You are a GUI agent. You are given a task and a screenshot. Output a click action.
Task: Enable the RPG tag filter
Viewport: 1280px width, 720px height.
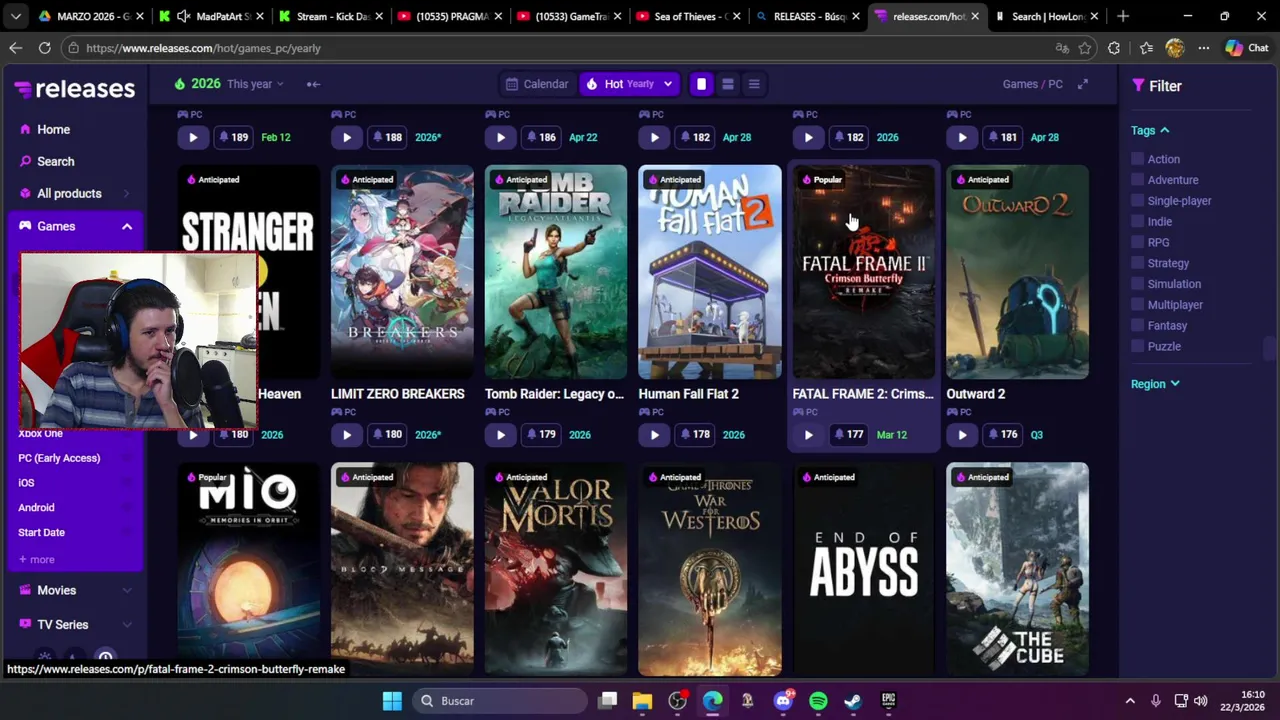1138,242
